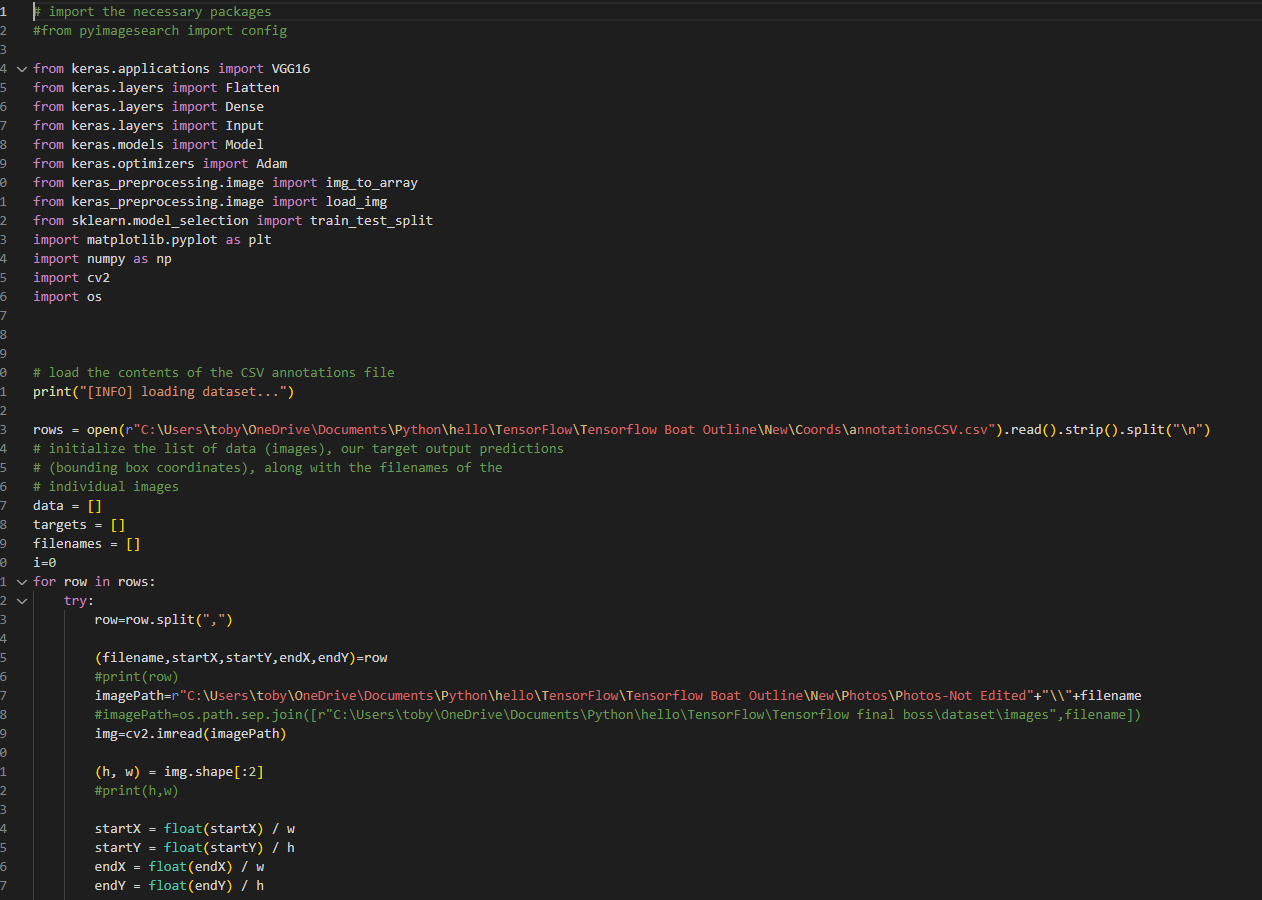Collapse the import block fold chevron at VGG16 line
This screenshot has height=900, width=1262.
click(21, 69)
